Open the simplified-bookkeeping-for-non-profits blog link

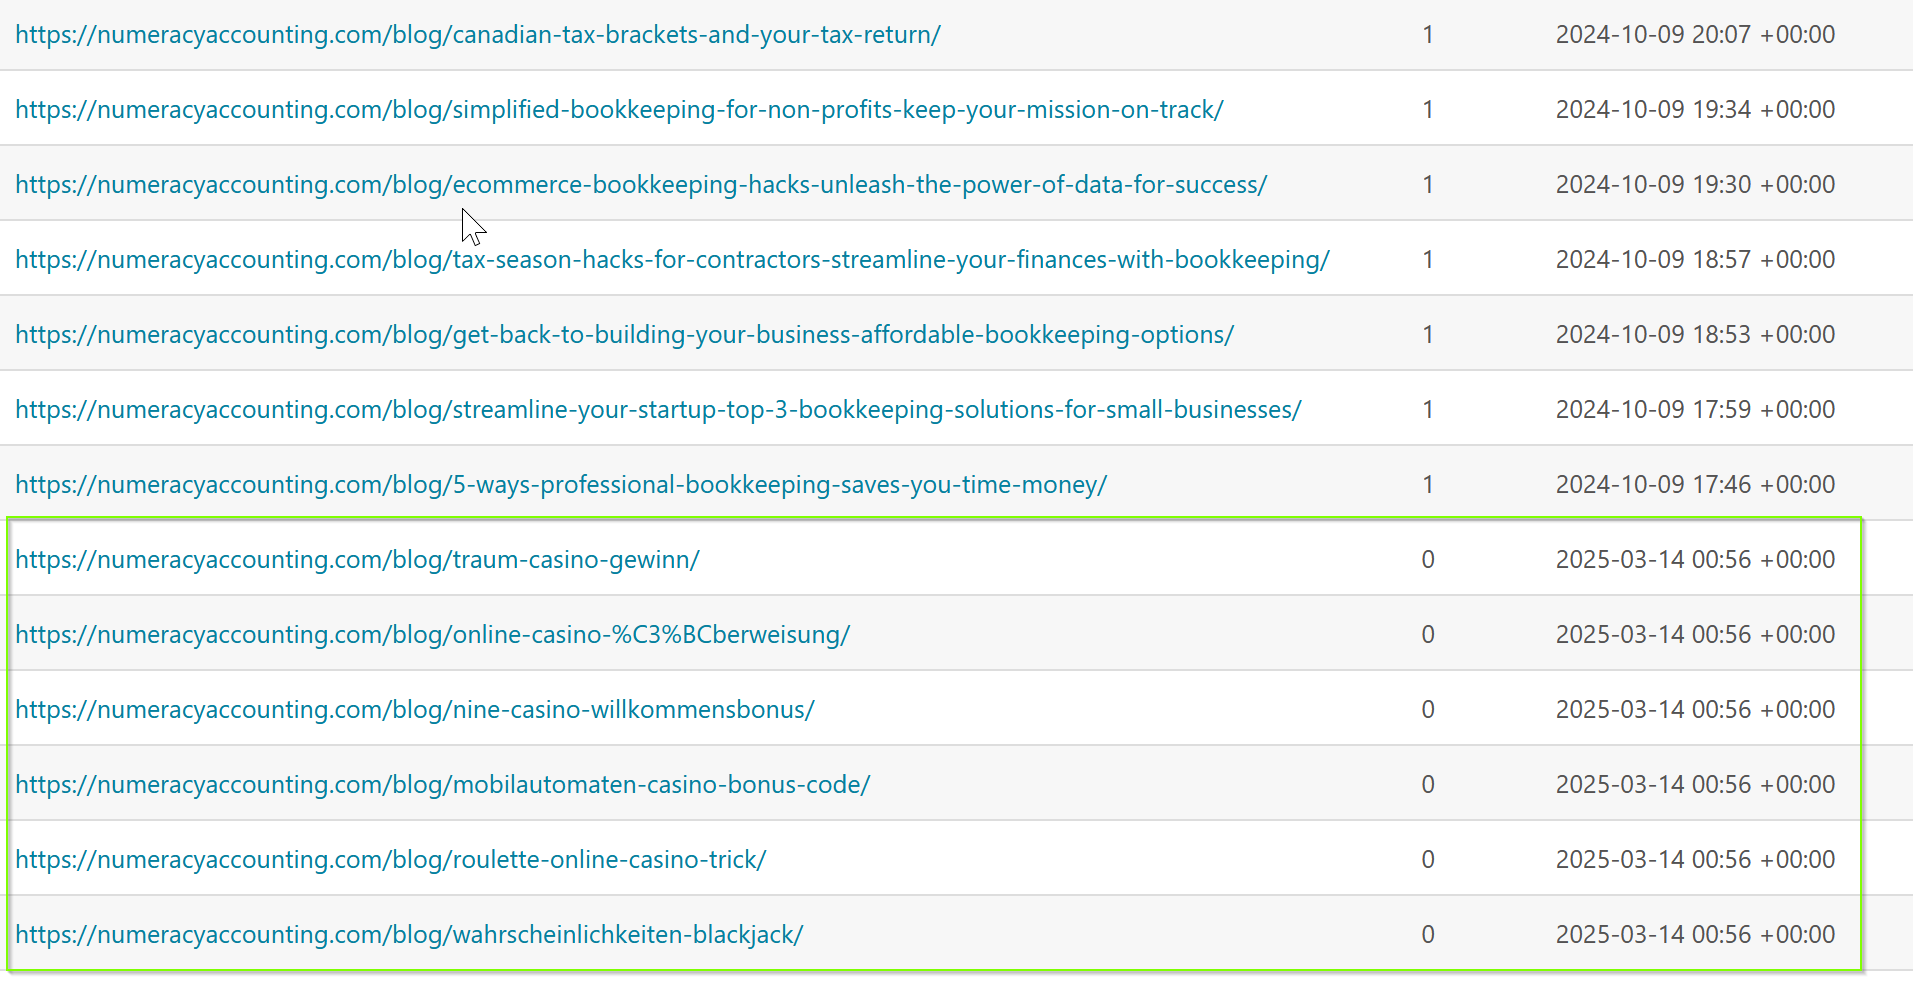click(619, 110)
